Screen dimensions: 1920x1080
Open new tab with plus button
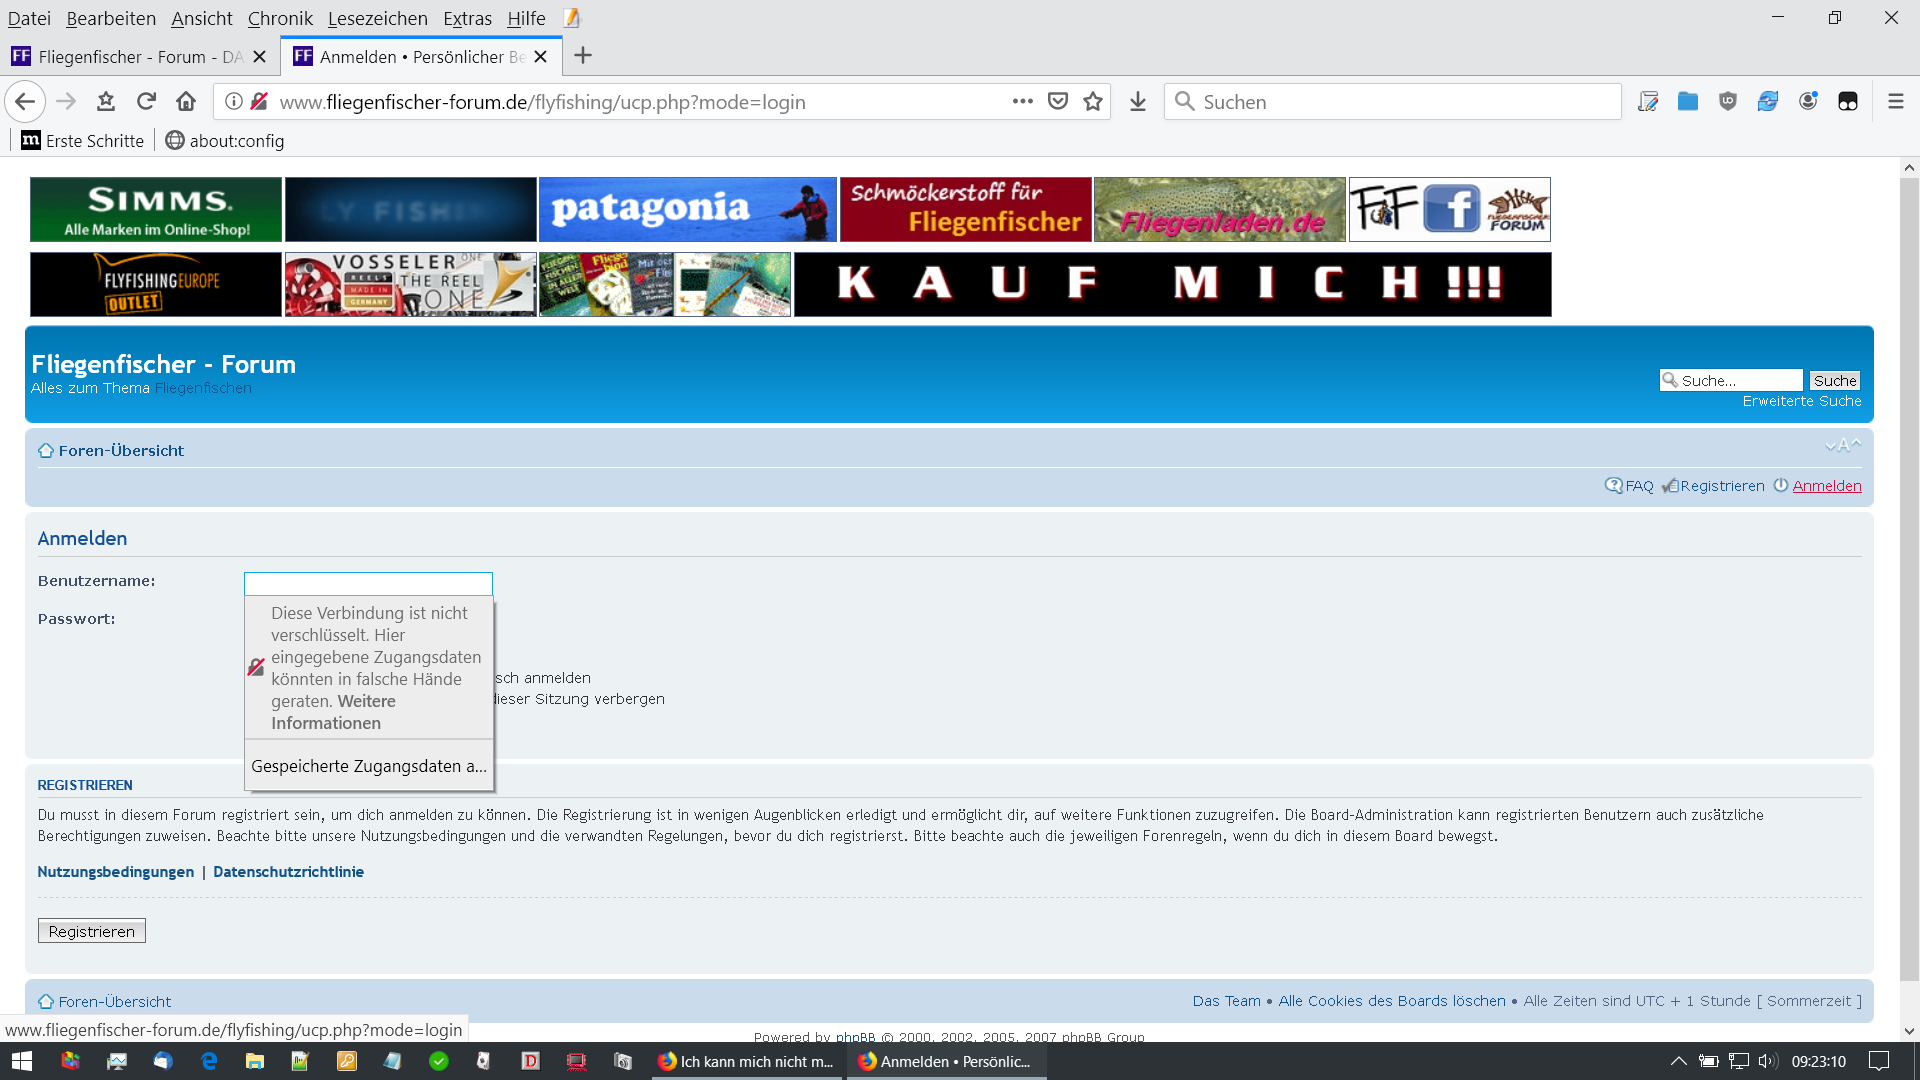(x=583, y=56)
